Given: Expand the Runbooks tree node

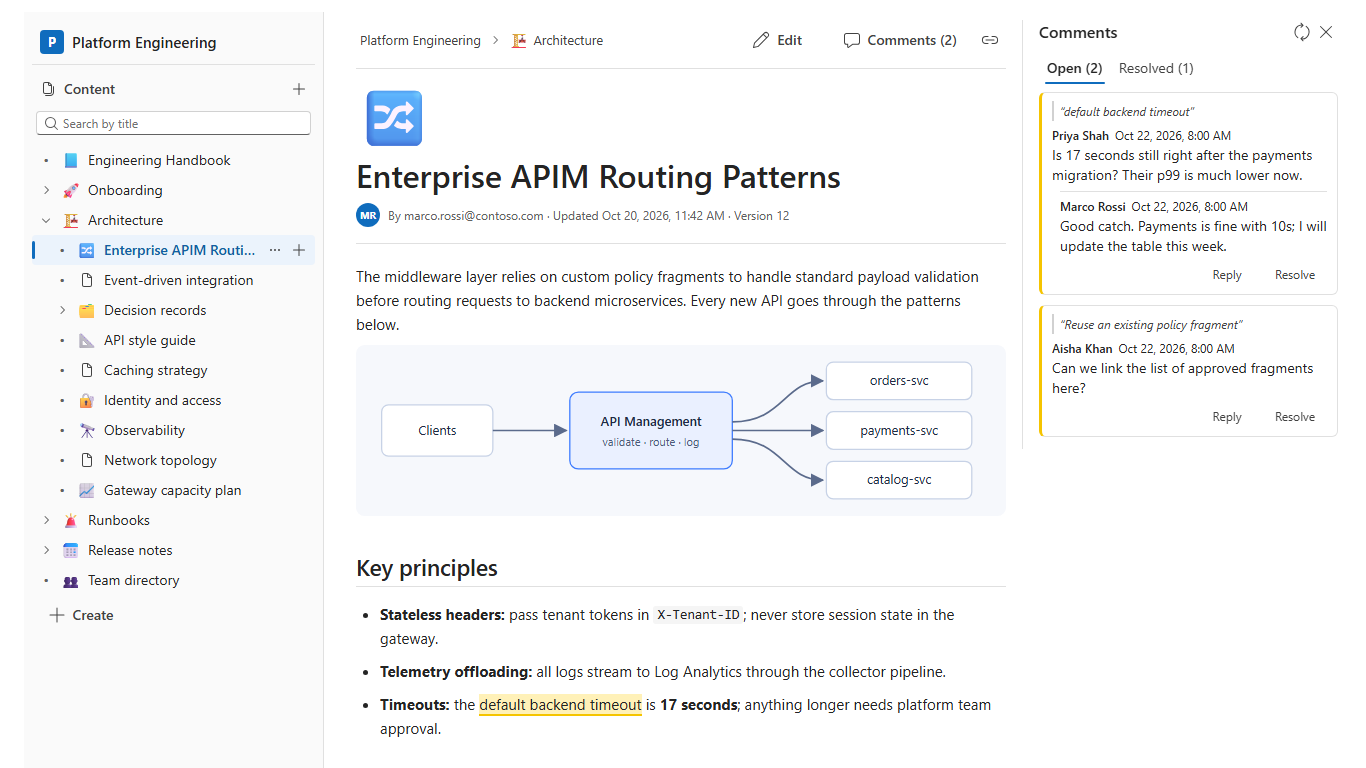Looking at the screenshot, I should [46, 520].
